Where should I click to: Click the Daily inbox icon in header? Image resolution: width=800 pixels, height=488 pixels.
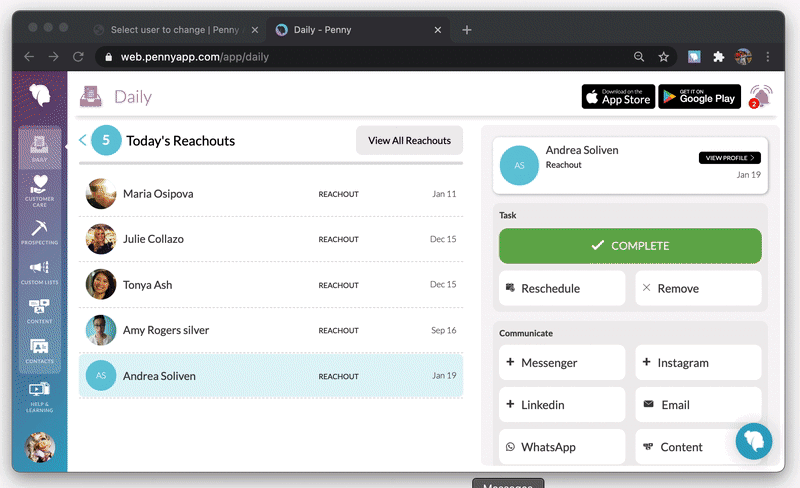[91, 96]
